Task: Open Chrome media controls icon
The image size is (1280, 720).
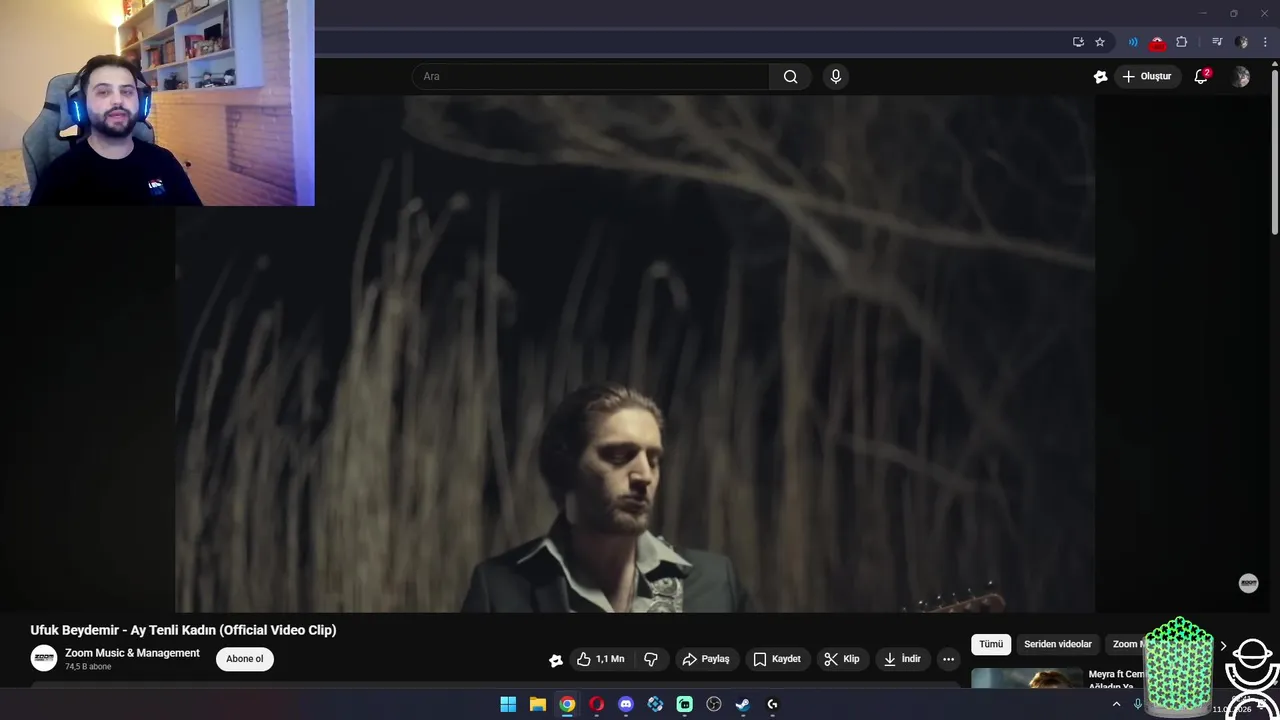Action: coord(1217,42)
